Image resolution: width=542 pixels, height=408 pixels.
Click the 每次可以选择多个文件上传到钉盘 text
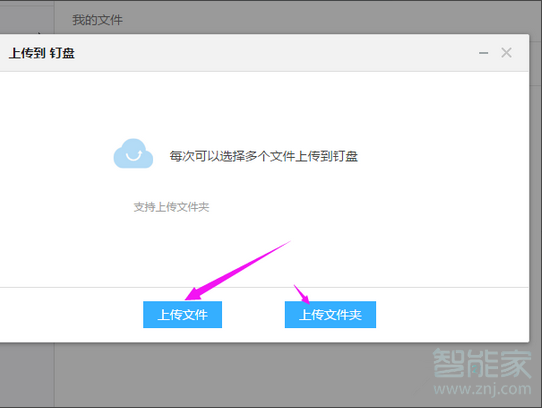point(263,156)
